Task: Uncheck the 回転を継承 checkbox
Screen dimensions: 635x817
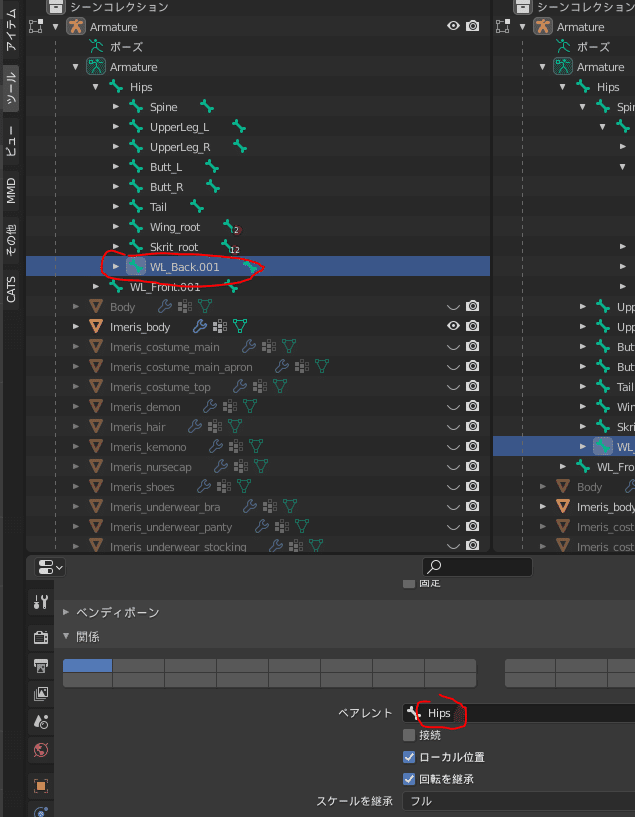Action: 409,779
